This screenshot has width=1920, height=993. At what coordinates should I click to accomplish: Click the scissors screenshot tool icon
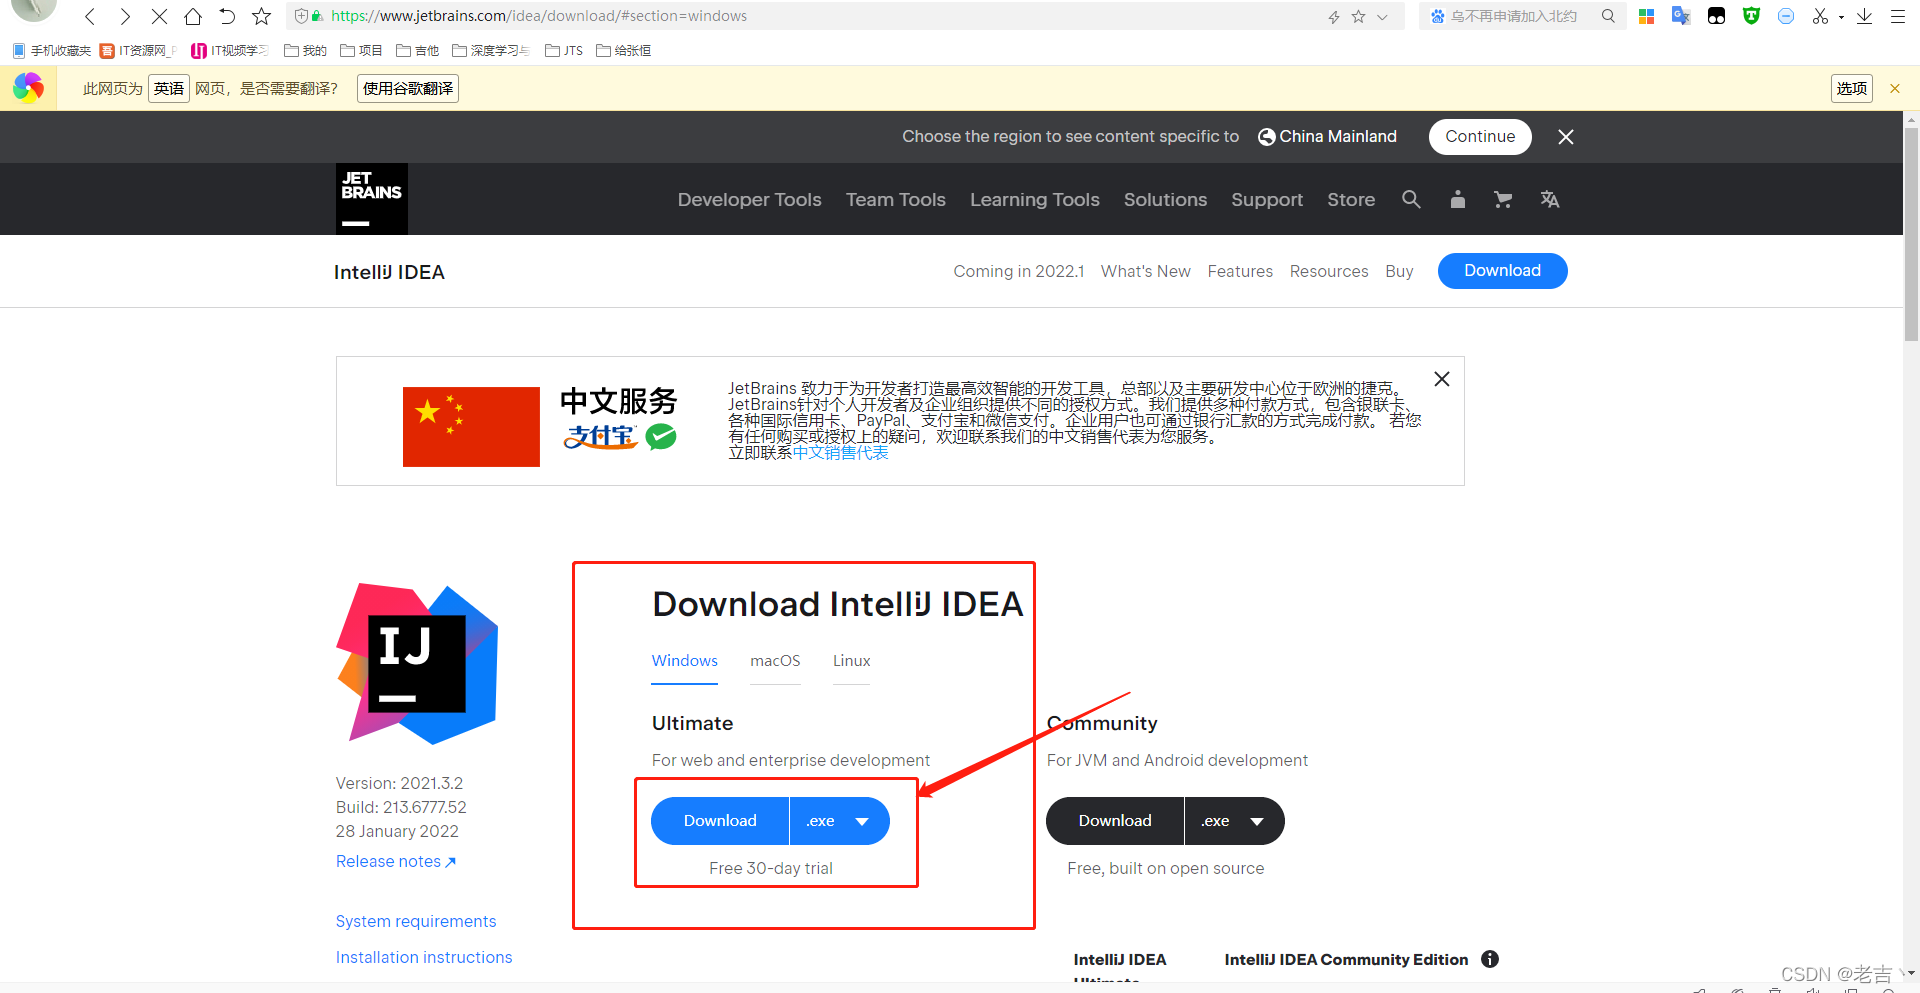[x=1820, y=16]
